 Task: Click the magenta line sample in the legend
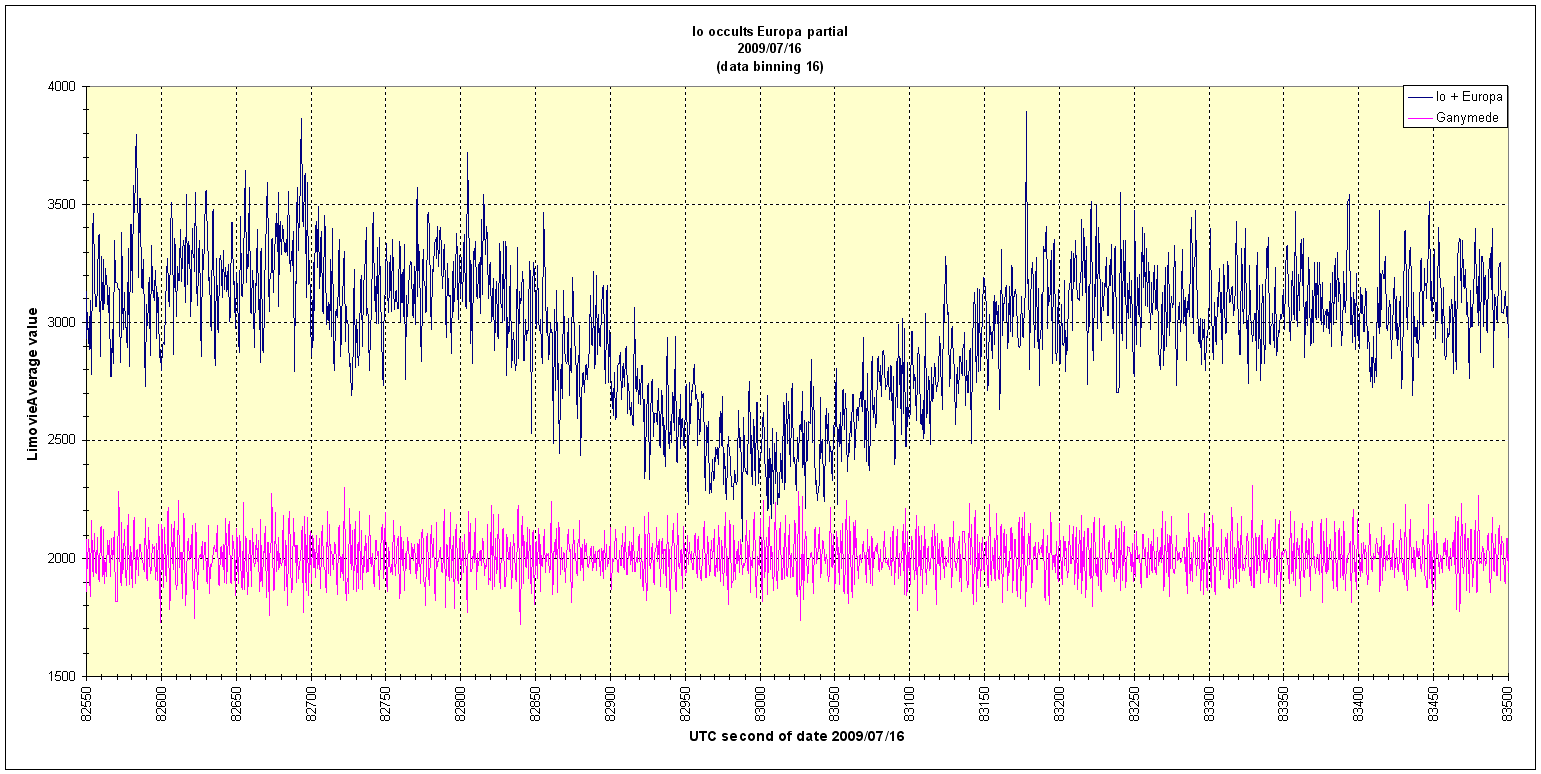coord(1420,118)
